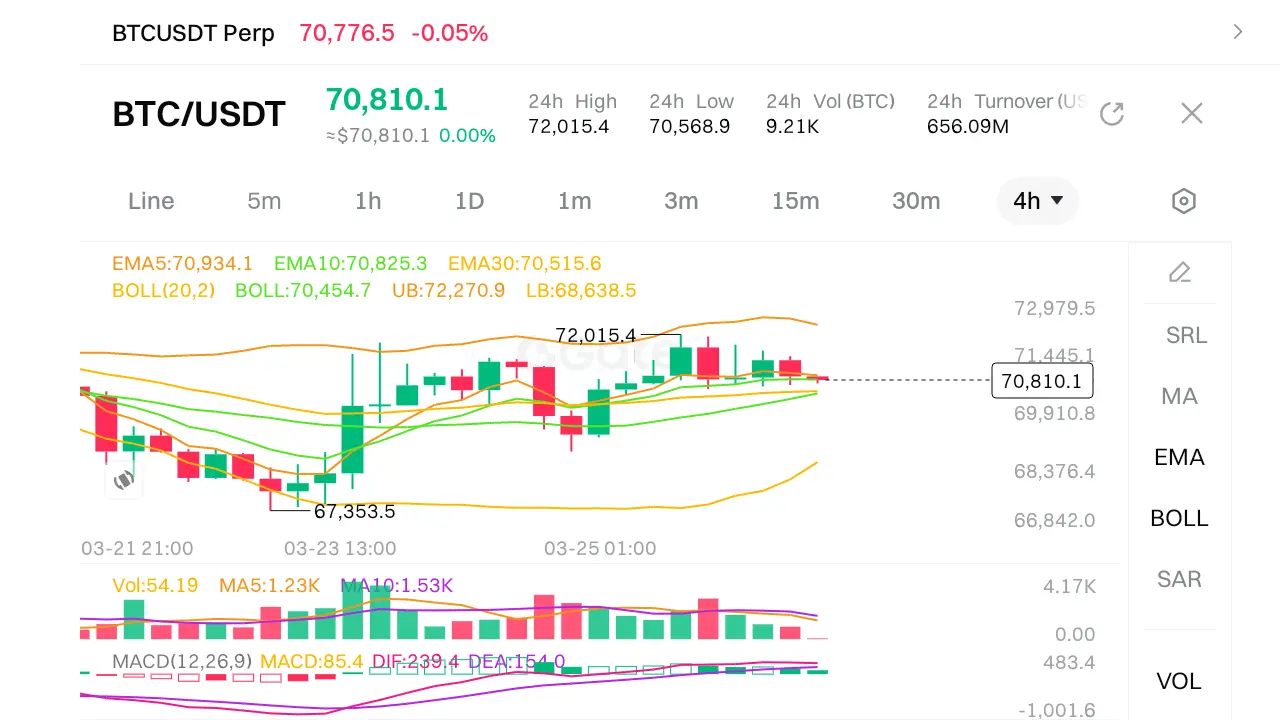Click the 70,810.1 last price
The image size is (1280, 720).
click(387, 100)
